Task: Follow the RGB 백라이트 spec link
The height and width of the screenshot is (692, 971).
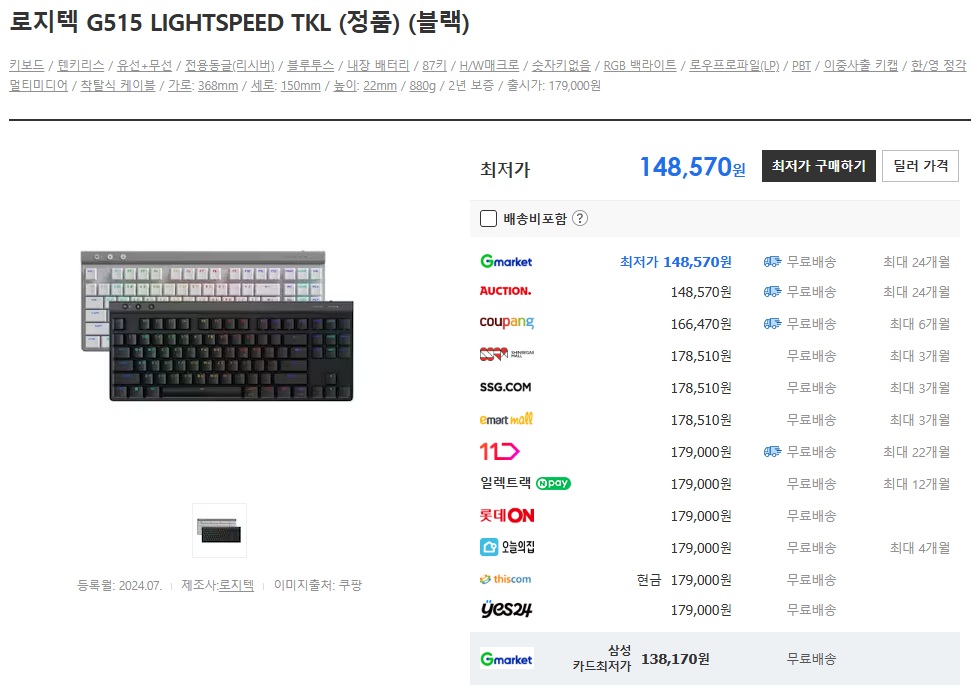Action: tap(640, 65)
